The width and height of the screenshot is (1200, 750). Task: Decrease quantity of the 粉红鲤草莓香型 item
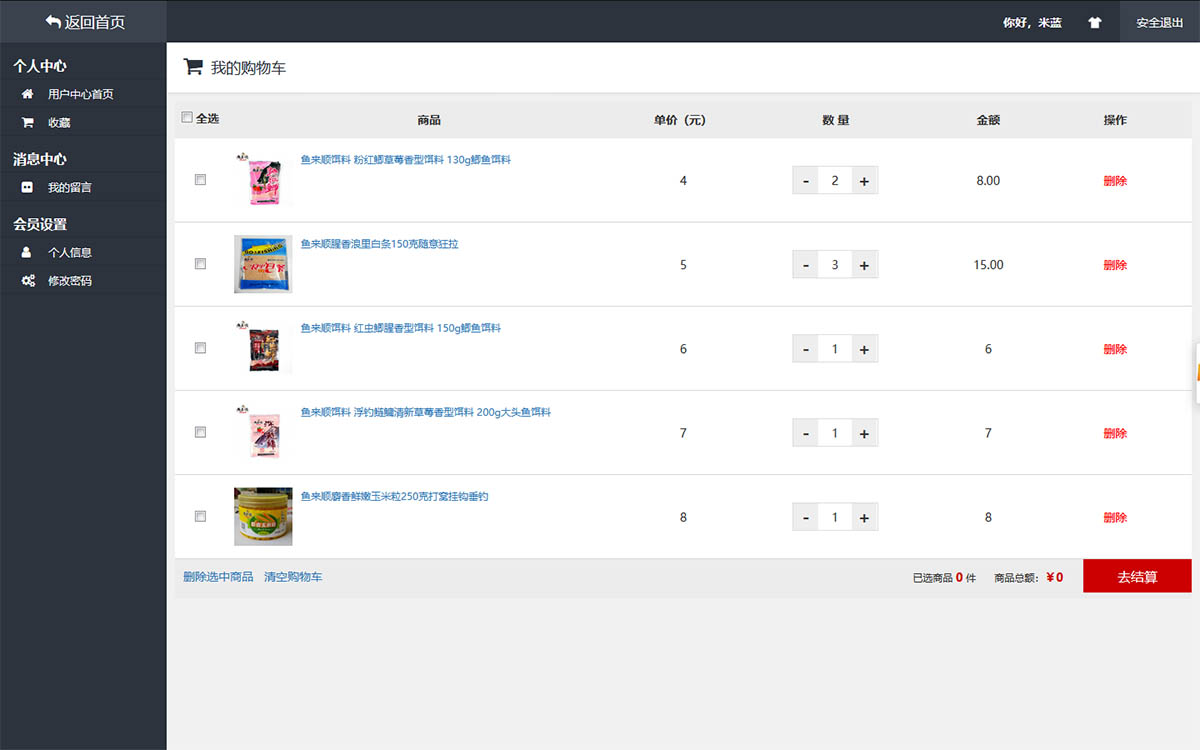806,181
